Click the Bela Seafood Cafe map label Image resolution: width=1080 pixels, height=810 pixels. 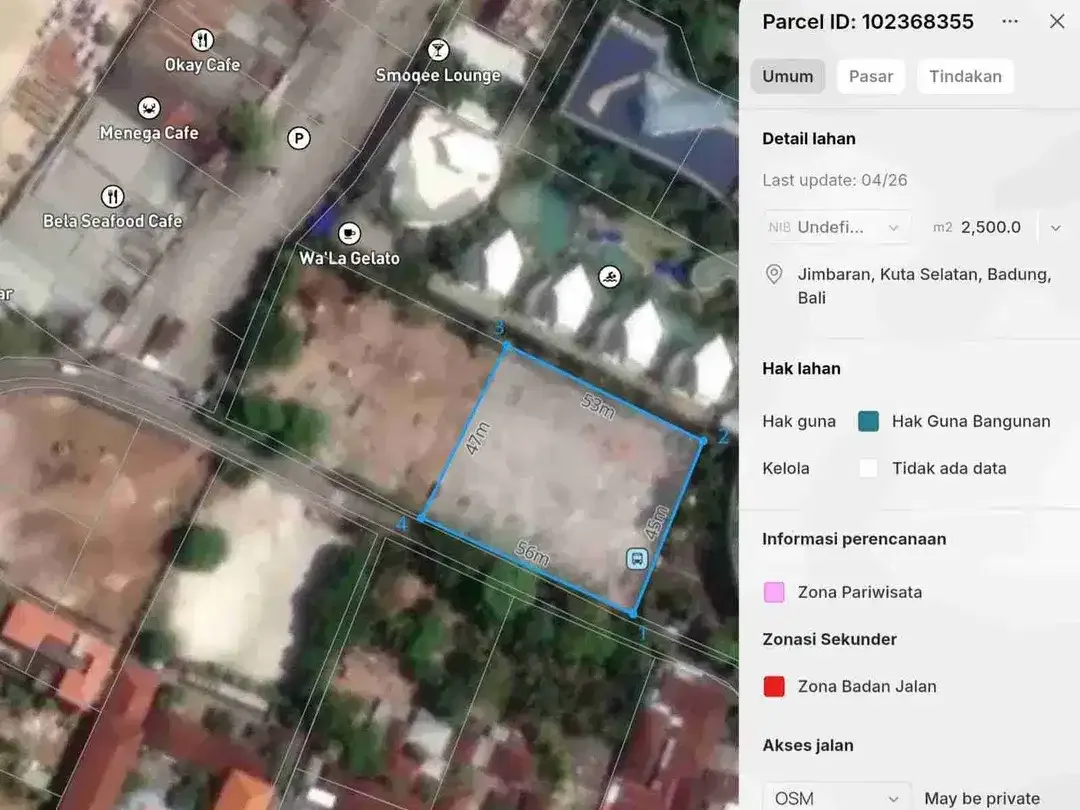[x=112, y=221]
